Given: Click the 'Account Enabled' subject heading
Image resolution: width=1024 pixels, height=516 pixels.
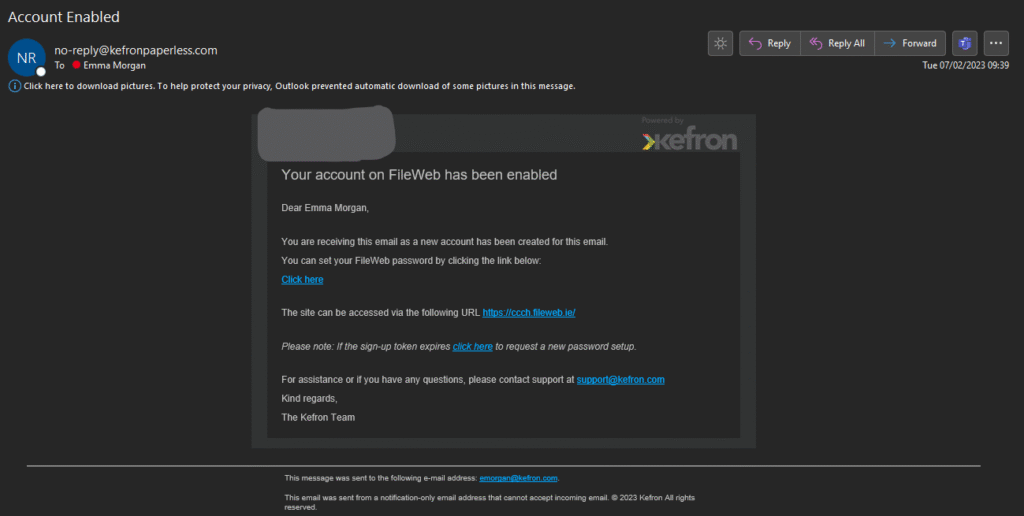Looking at the screenshot, I should (x=64, y=17).
